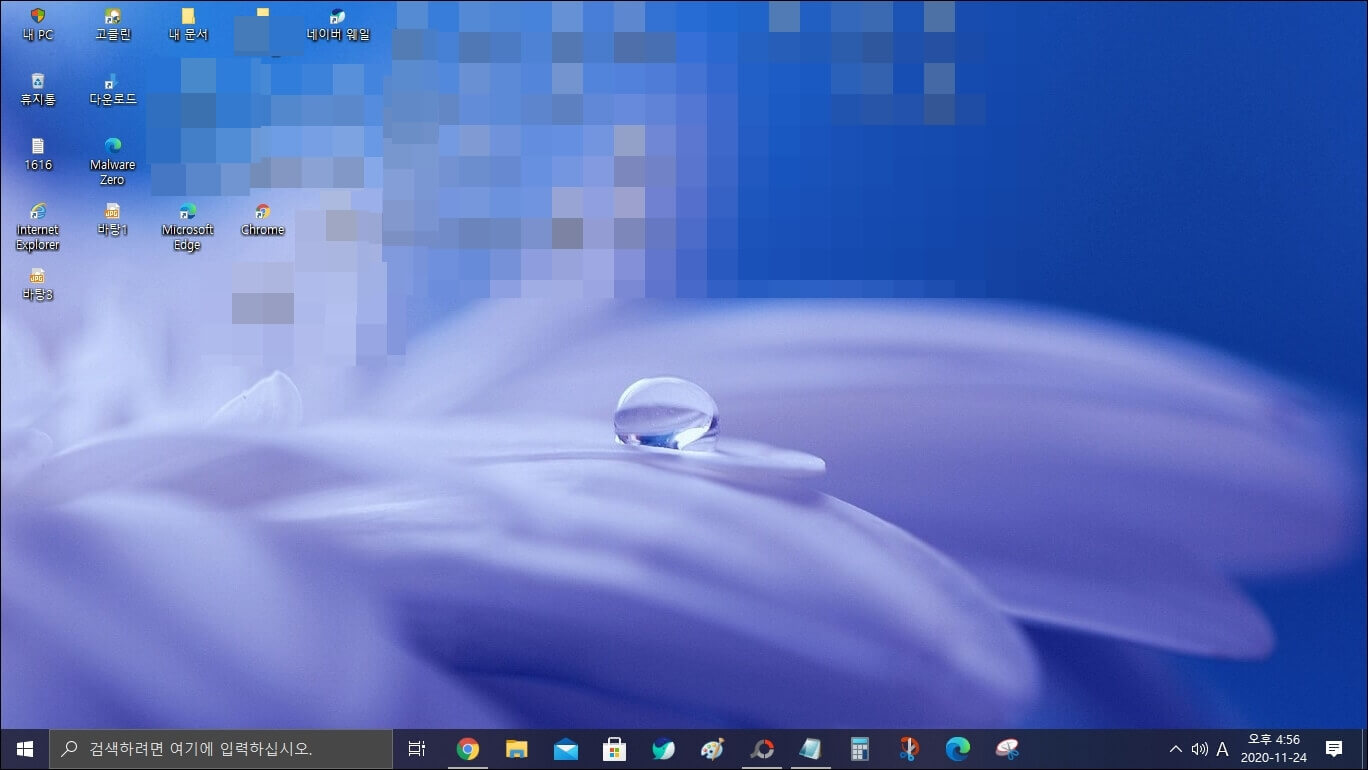
Task: Show hidden system tray icons
Action: point(1176,749)
